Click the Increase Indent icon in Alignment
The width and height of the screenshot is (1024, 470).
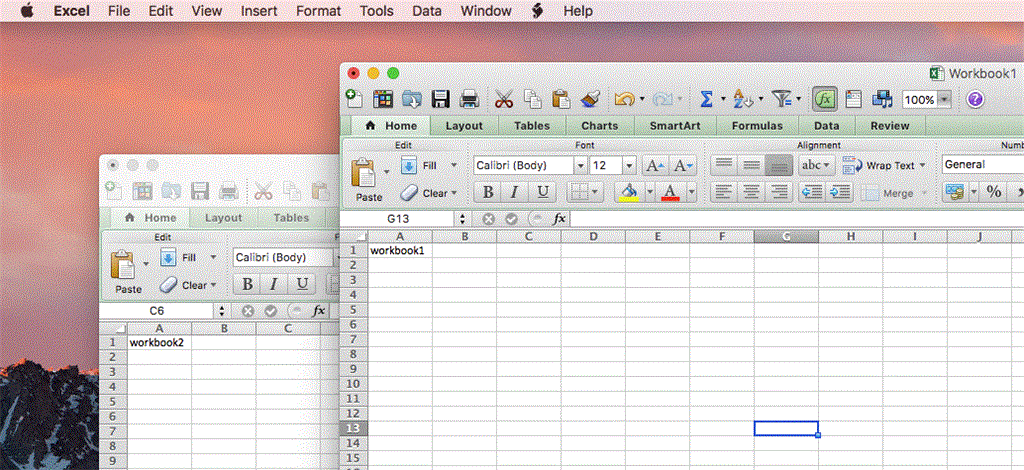840,193
